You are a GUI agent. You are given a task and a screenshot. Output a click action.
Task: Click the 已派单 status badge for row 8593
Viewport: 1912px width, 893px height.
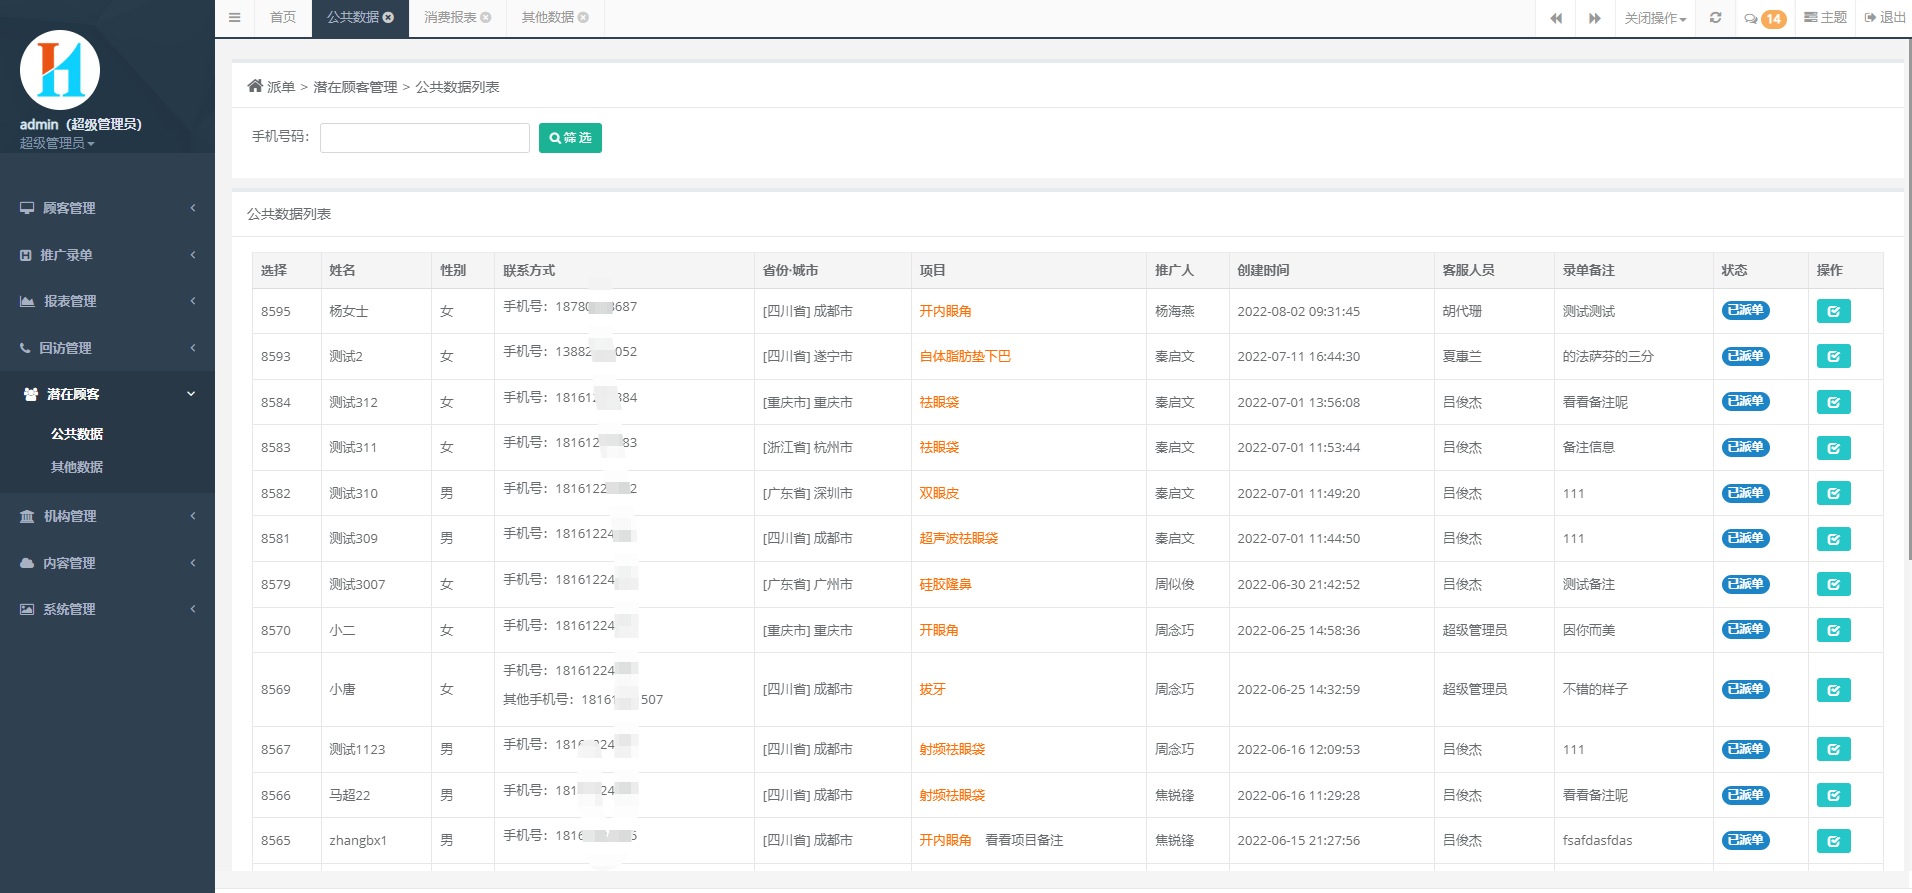1745,356
